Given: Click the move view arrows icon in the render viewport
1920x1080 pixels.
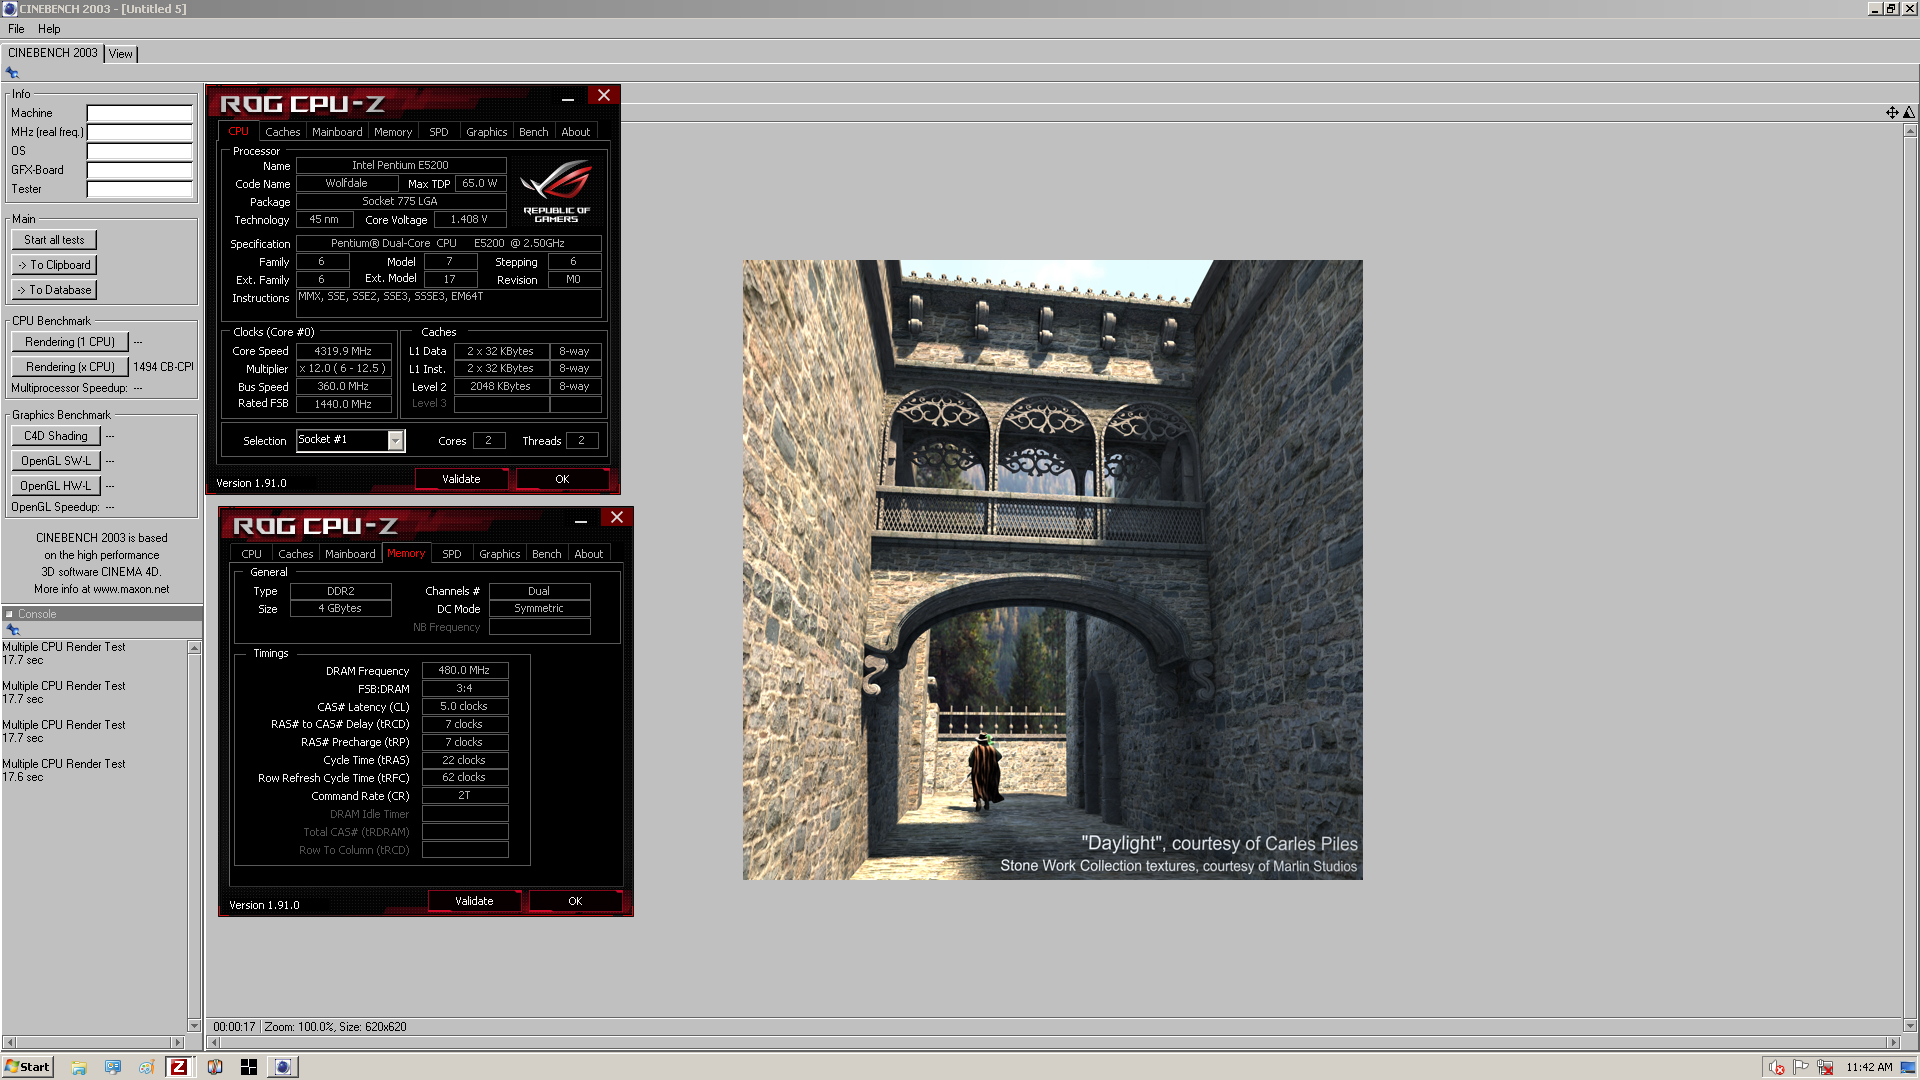Looking at the screenshot, I should pos(1892,113).
